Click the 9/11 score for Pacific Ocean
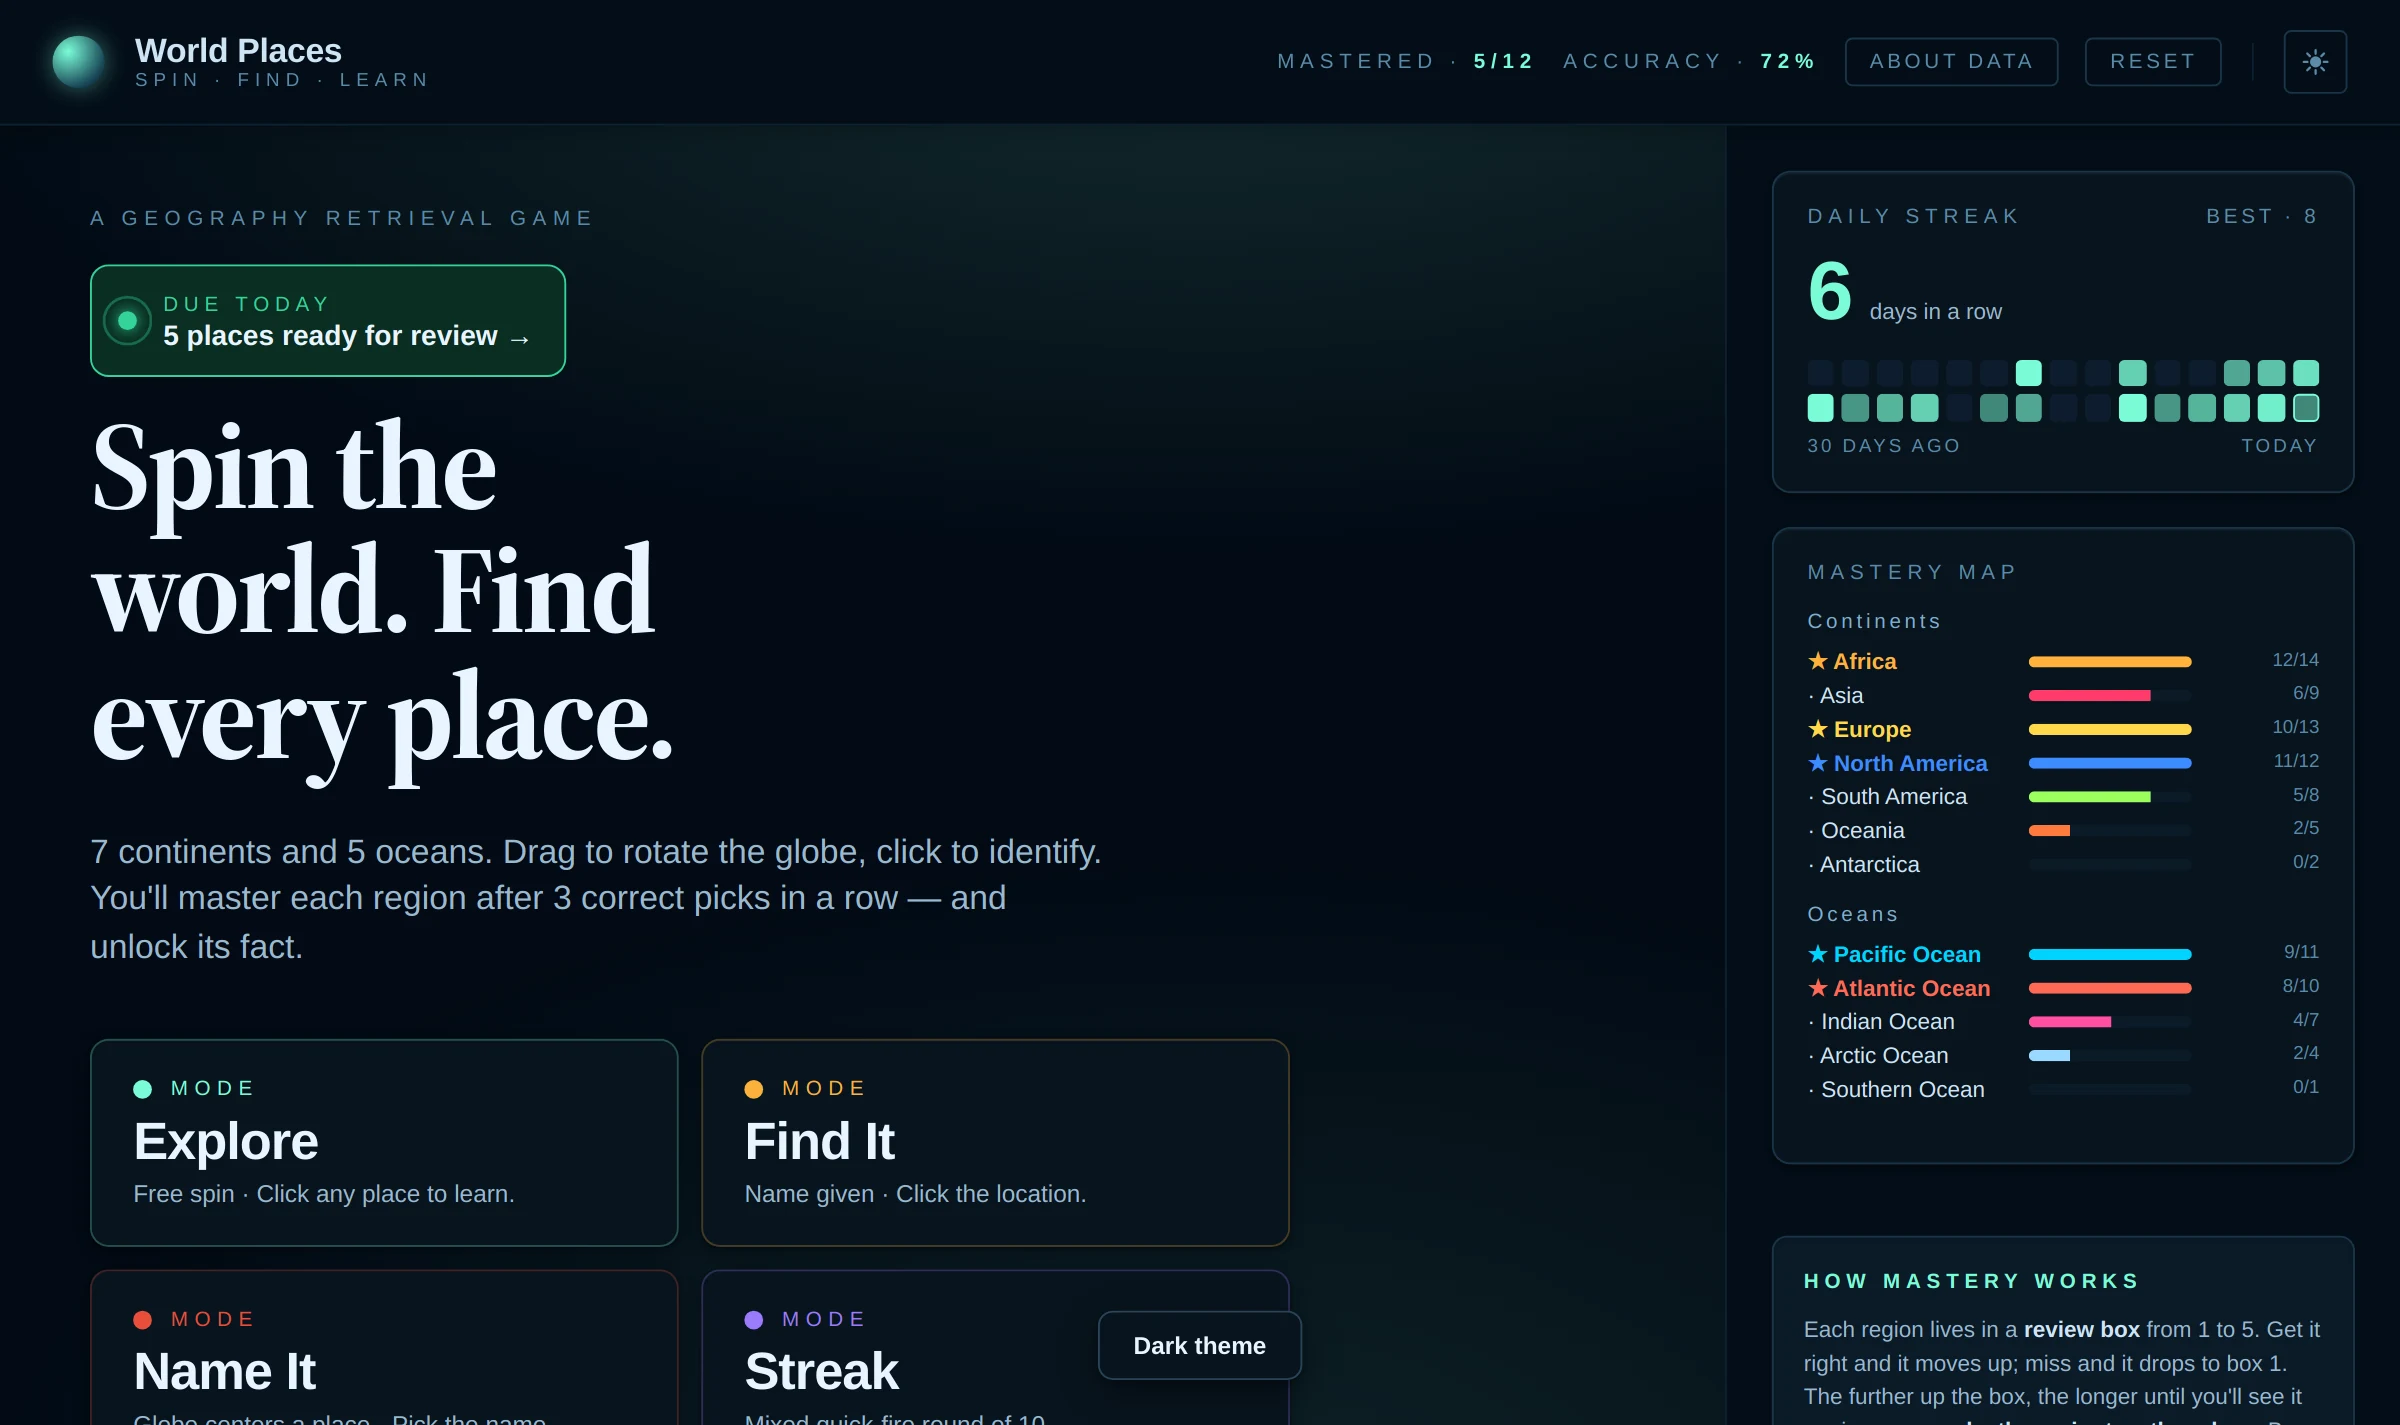2400x1425 pixels. pos(2301,952)
